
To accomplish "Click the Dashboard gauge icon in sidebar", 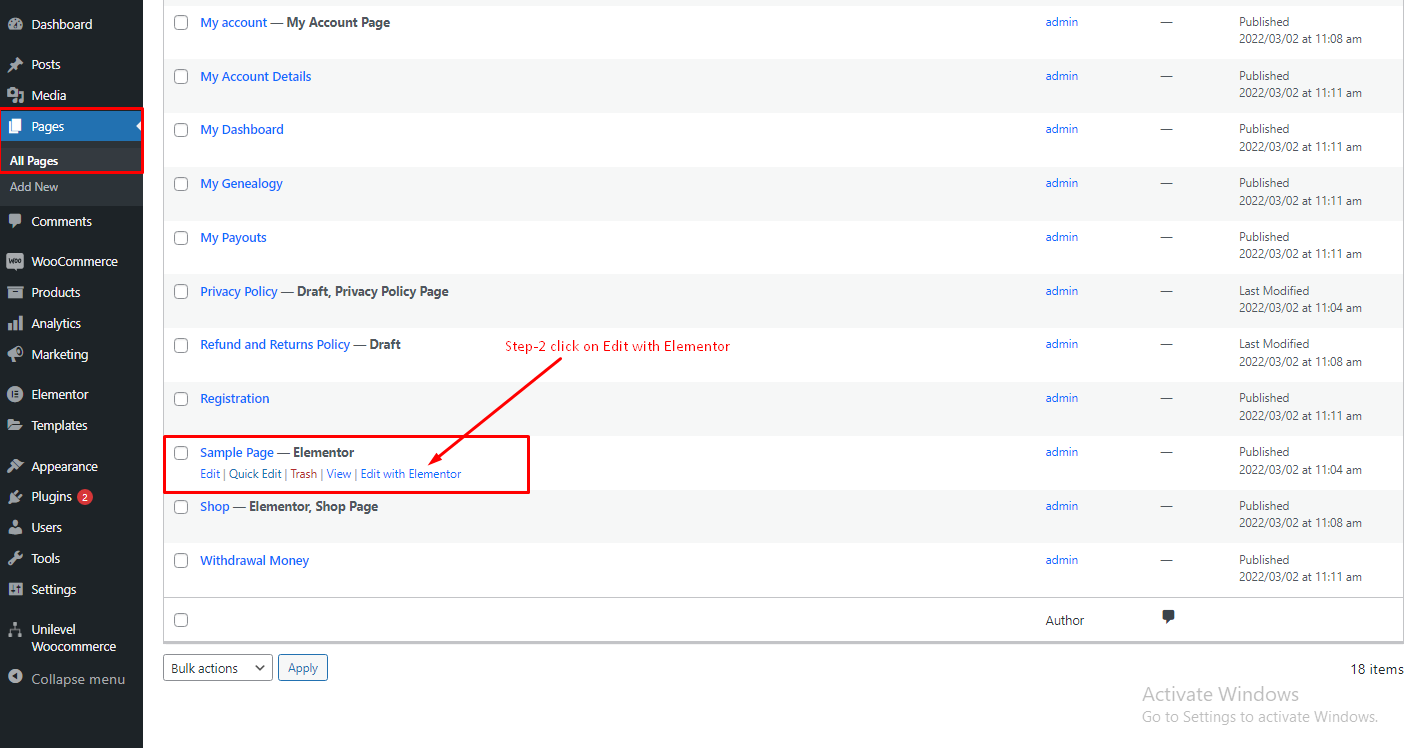I will pyautogui.click(x=15, y=24).
